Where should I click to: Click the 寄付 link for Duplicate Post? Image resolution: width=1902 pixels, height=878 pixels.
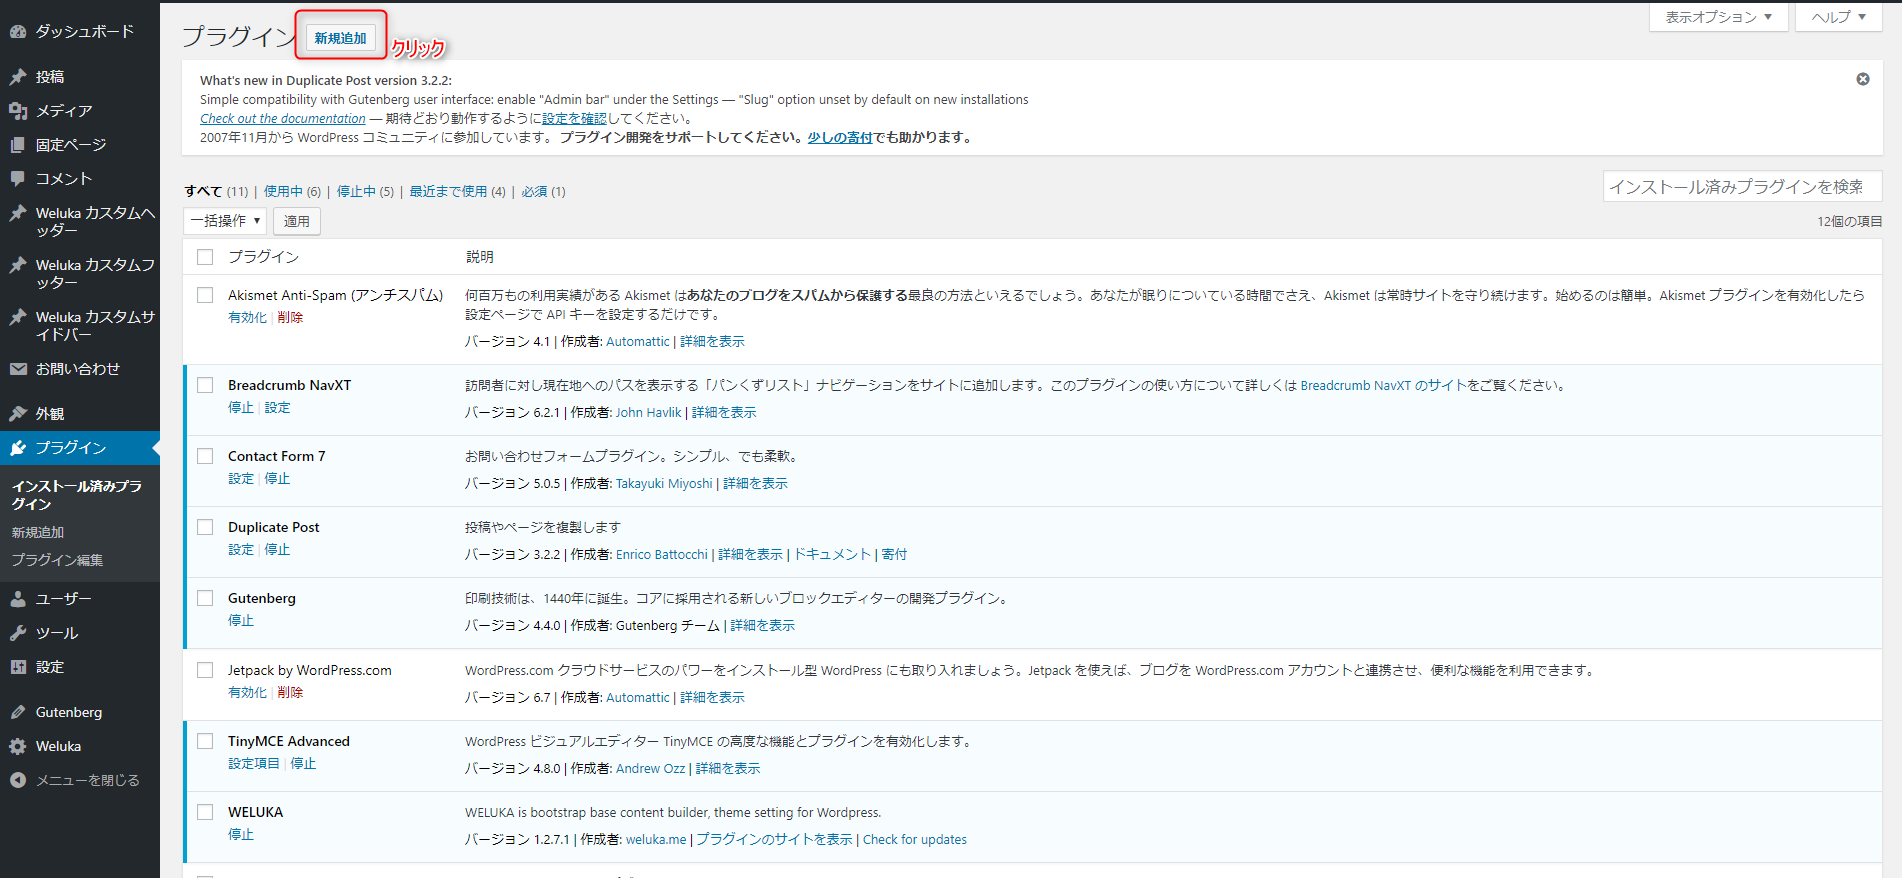coord(894,555)
